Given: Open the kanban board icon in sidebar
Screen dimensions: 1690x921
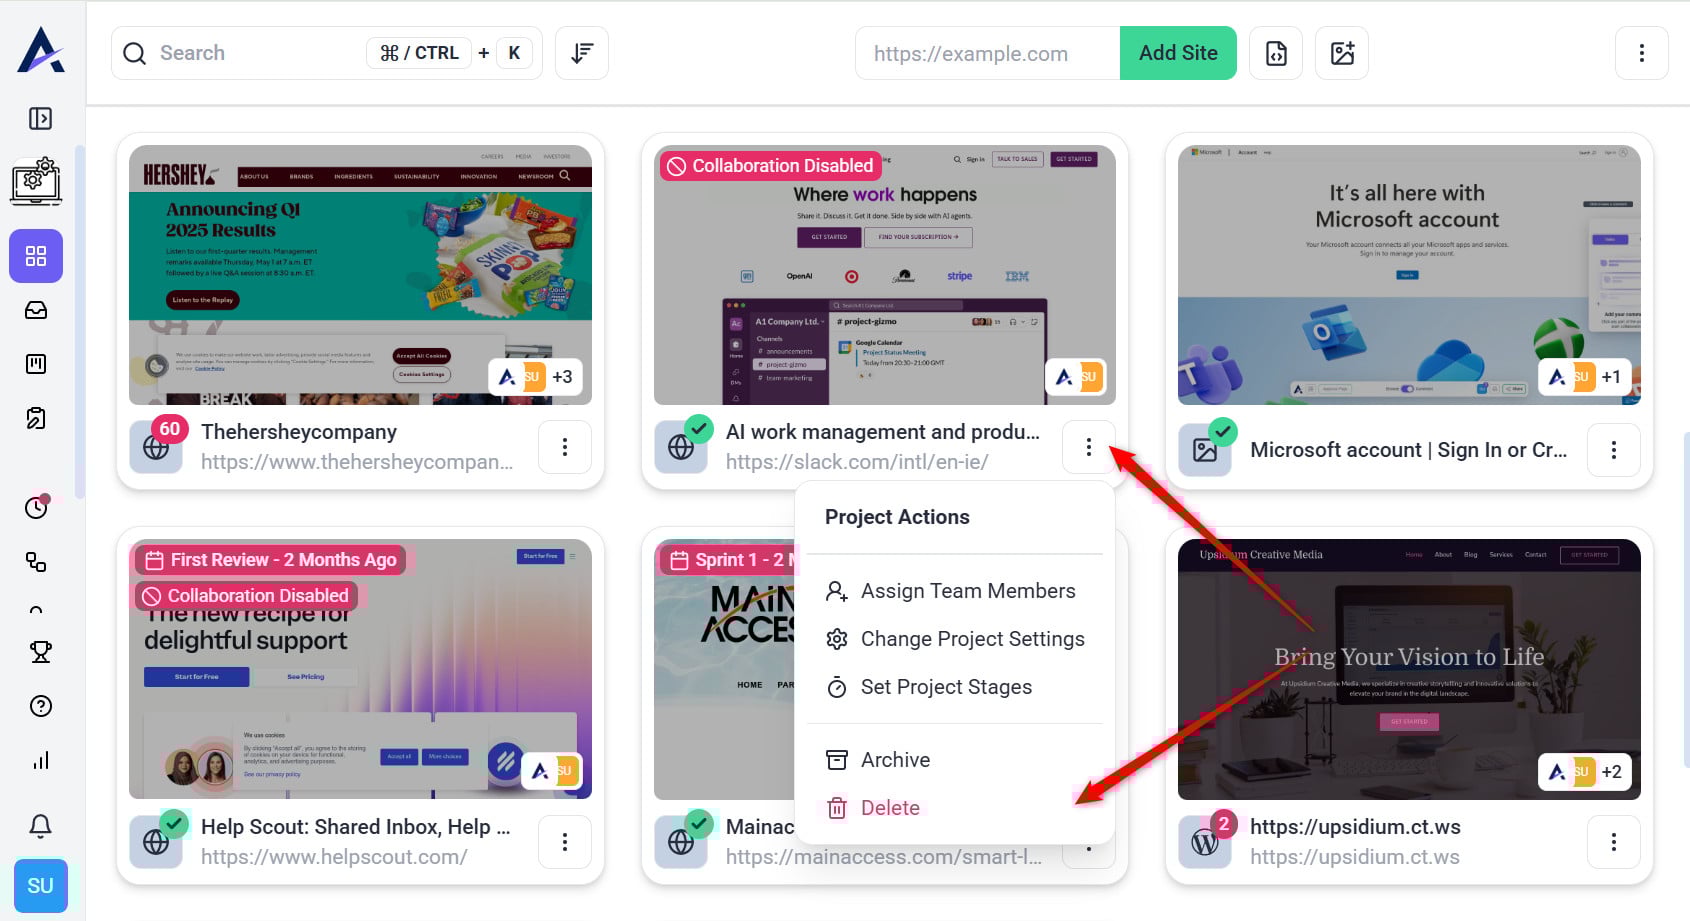Looking at the screenshot, I should [x=36, y=364].
